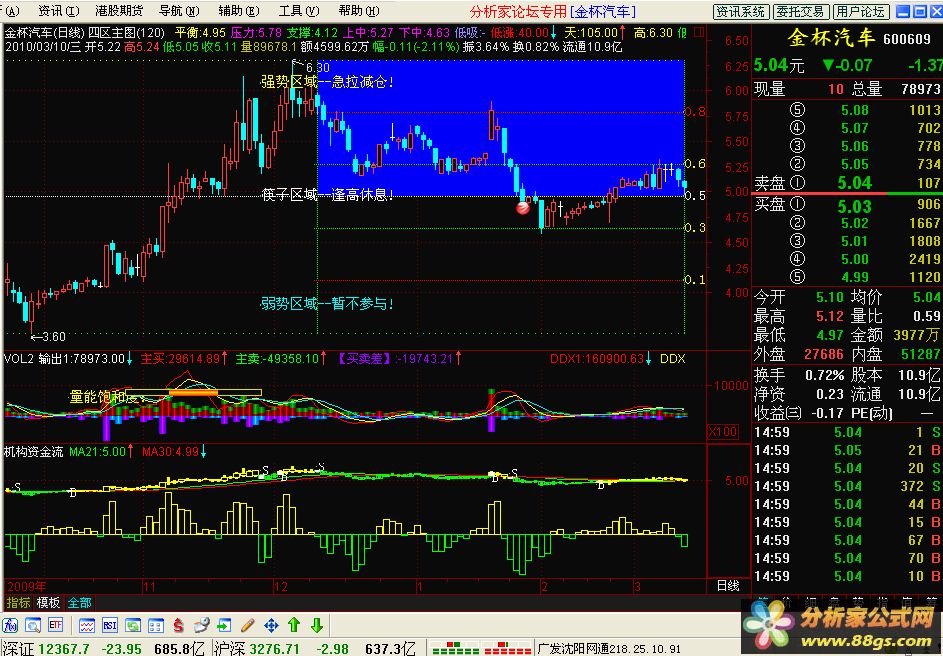The width and height of the screenshot is (943, 656).
Task: Open the 工具(V) menu
Action: coord(299,11)
